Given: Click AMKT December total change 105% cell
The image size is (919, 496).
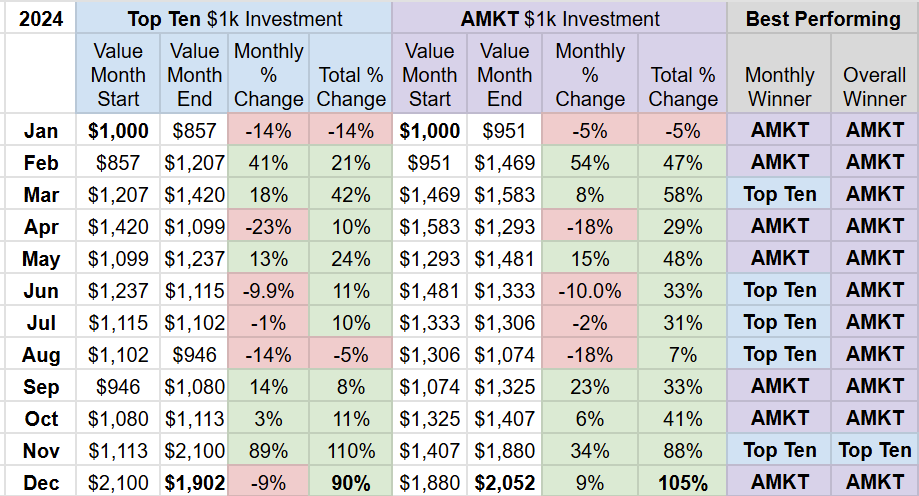Looking at the screenshot, I should [683, 483].
